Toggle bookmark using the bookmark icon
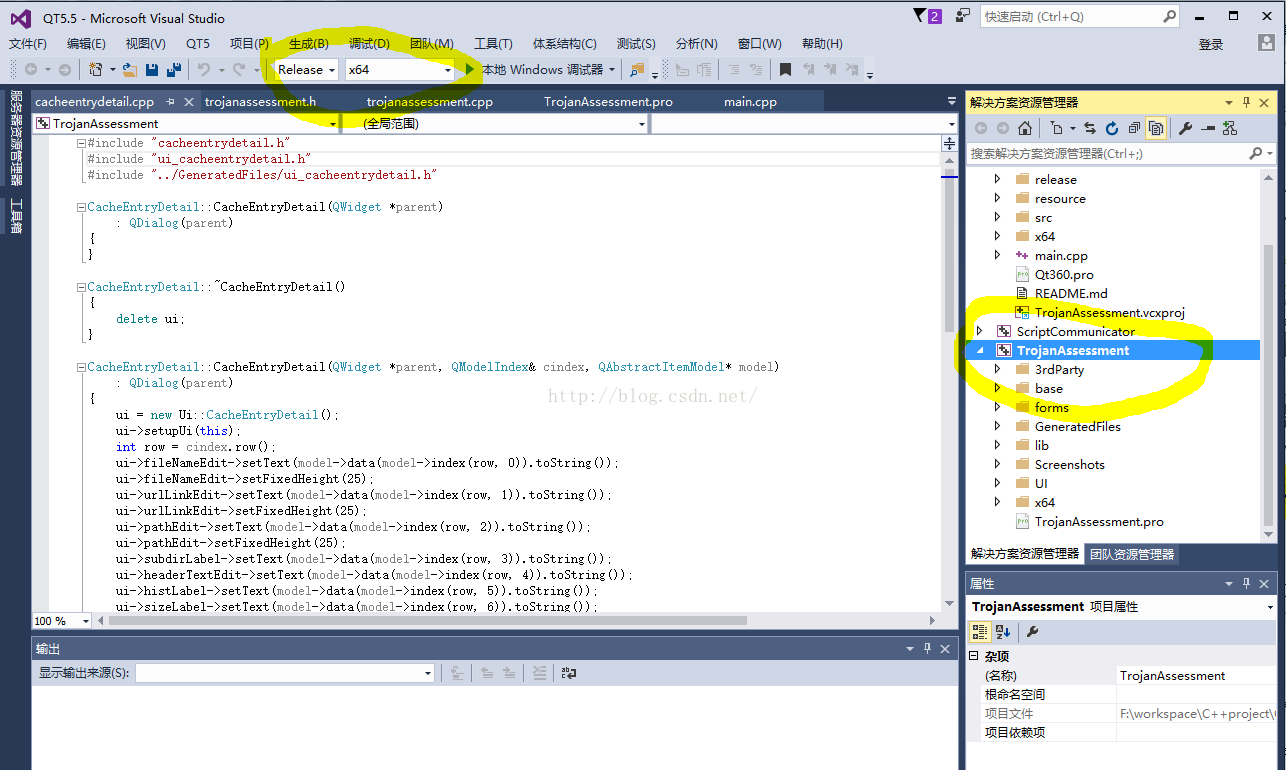Screen dimensions: 1286x770 (x=785, y=70)
